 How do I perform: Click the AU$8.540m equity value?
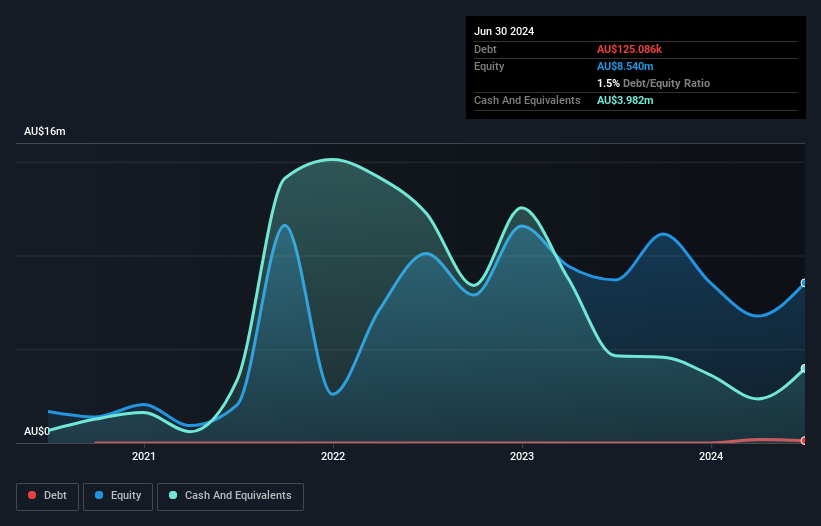click(x=625, y=66)
